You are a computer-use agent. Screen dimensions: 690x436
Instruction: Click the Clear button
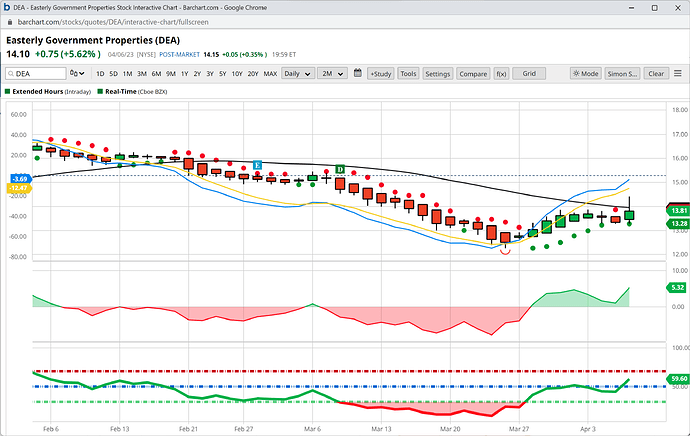(x=656, y=73)
